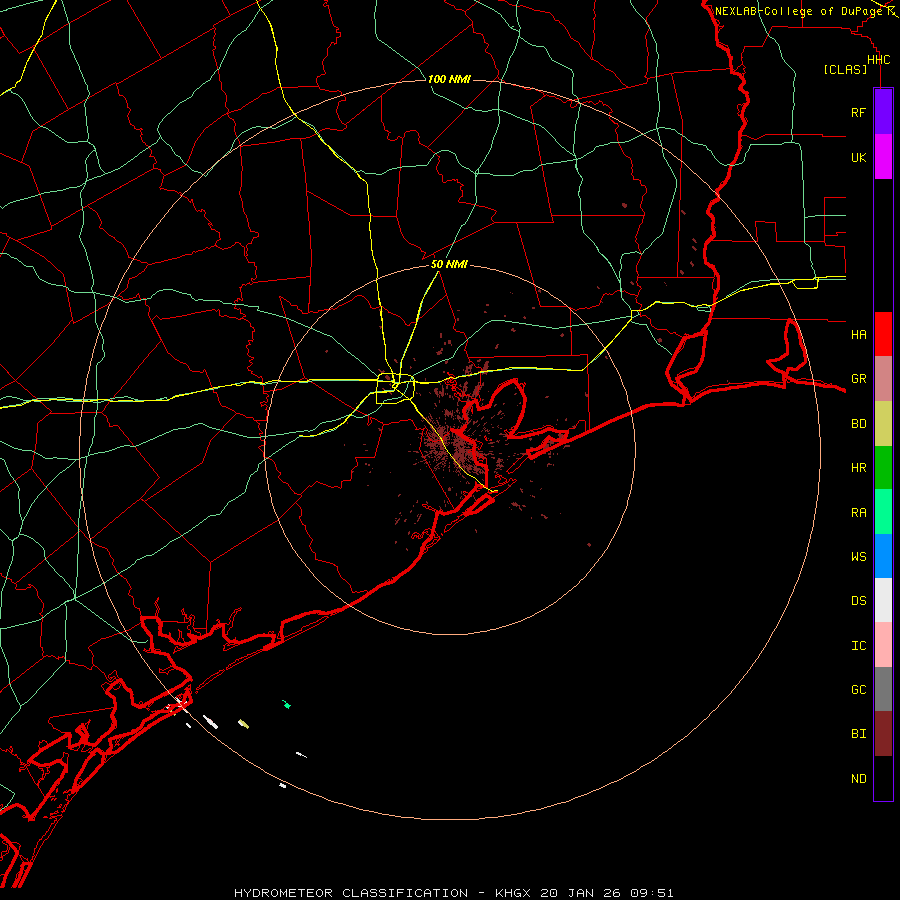Click the black ND legend swatch
The width and height of the screenshot is (900, 900).
click(883, 778)
